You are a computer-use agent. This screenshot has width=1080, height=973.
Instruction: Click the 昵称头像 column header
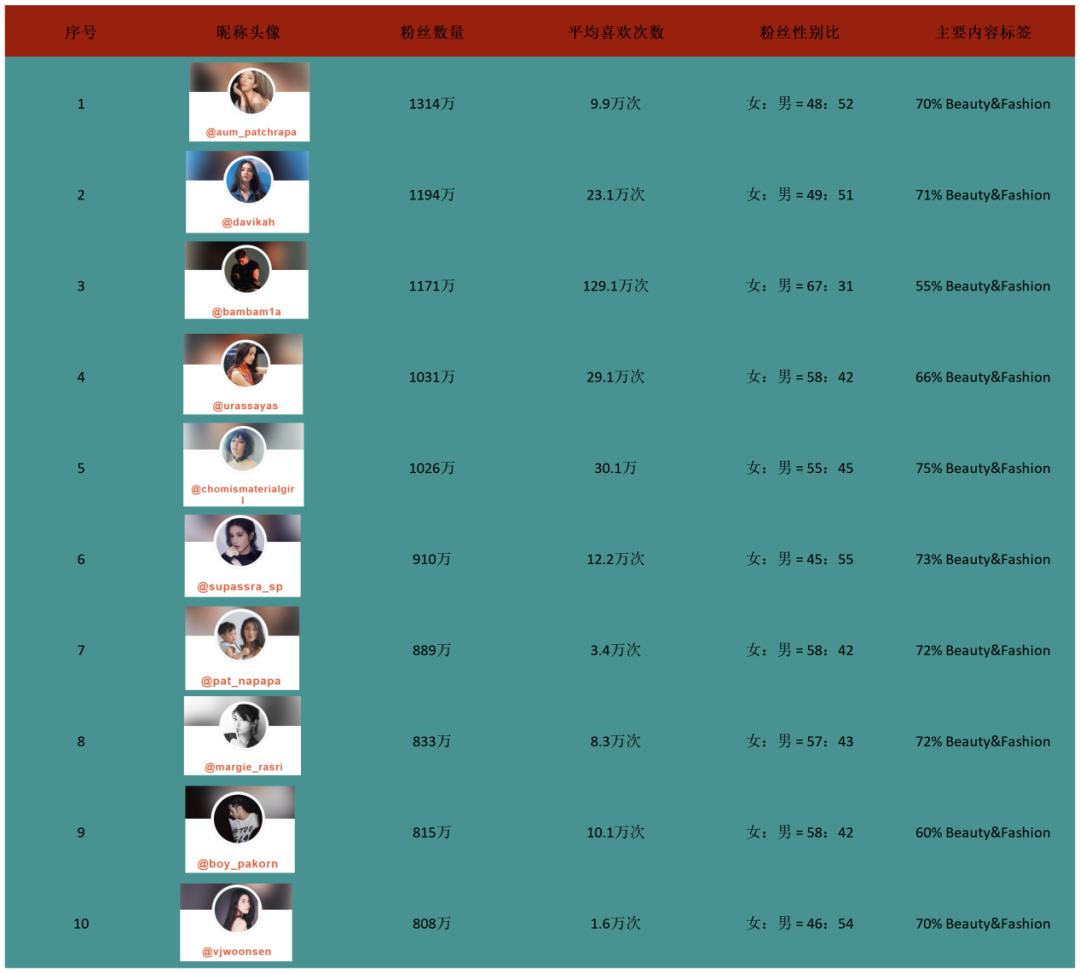(249, 32)
